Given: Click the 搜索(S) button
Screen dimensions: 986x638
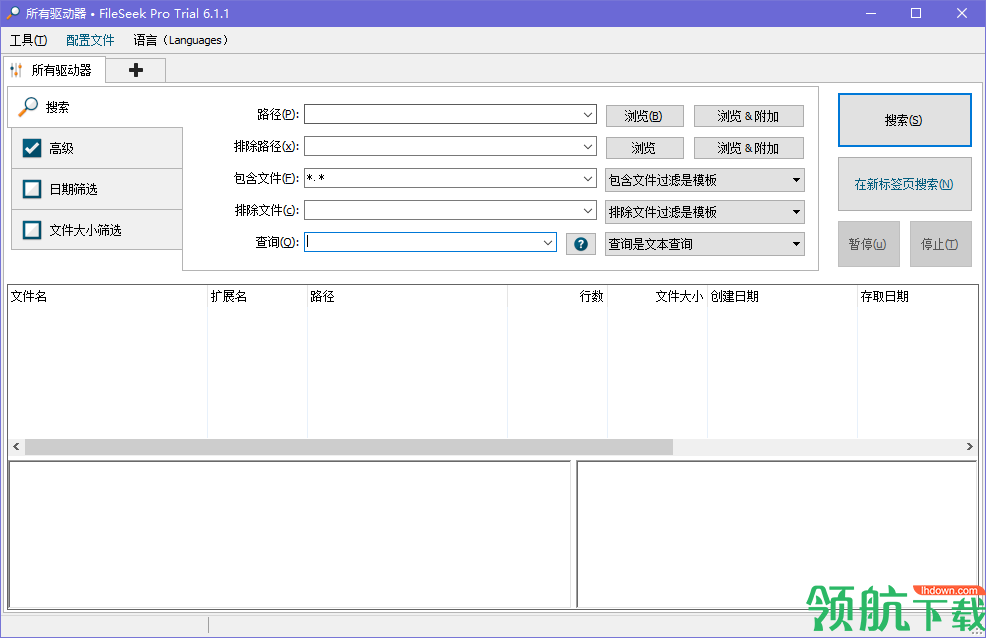Looking at the screenshot, I should click(904, 120).
